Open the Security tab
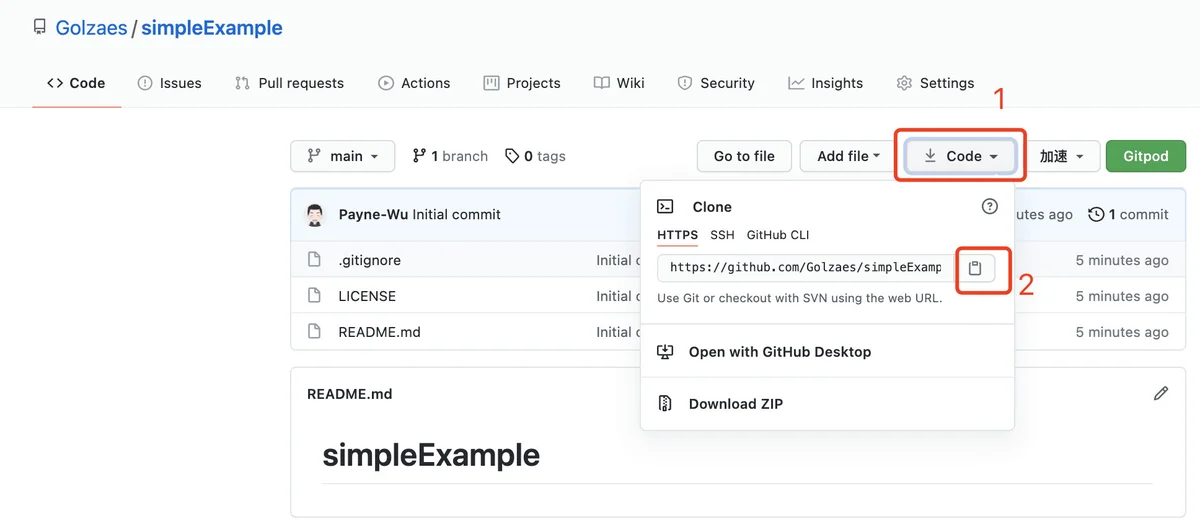 point(716,83)
